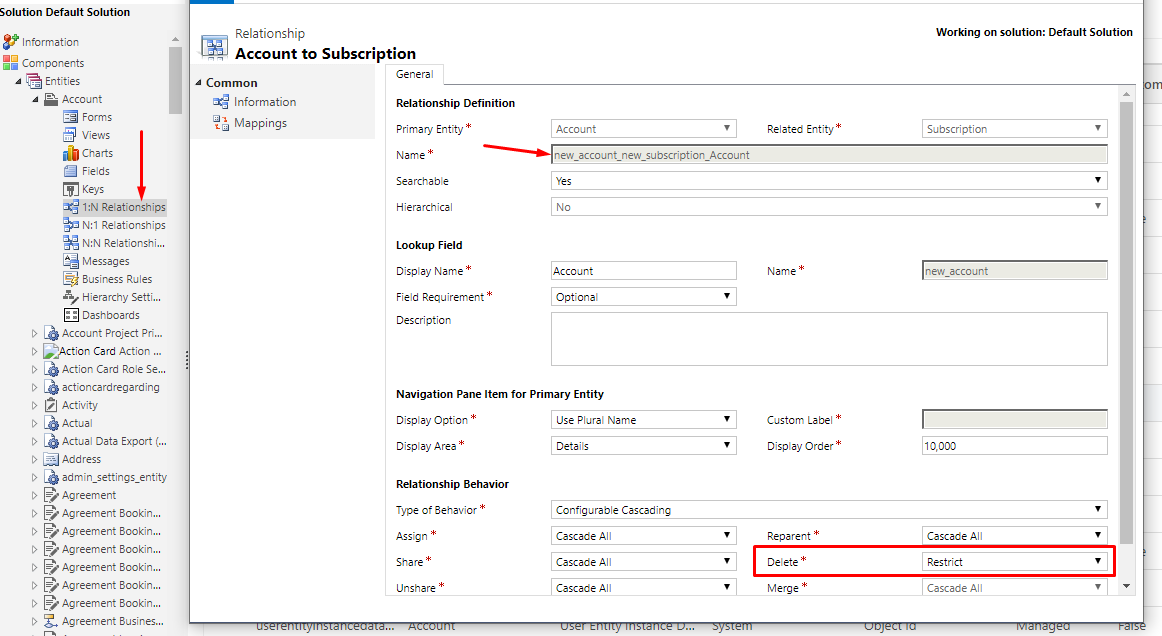Image resolution: width=1162 pixels, height=636 pixels.
Task: Open the Searchable dropdown
Action: pyautogui.click(x=1098, y=181)
